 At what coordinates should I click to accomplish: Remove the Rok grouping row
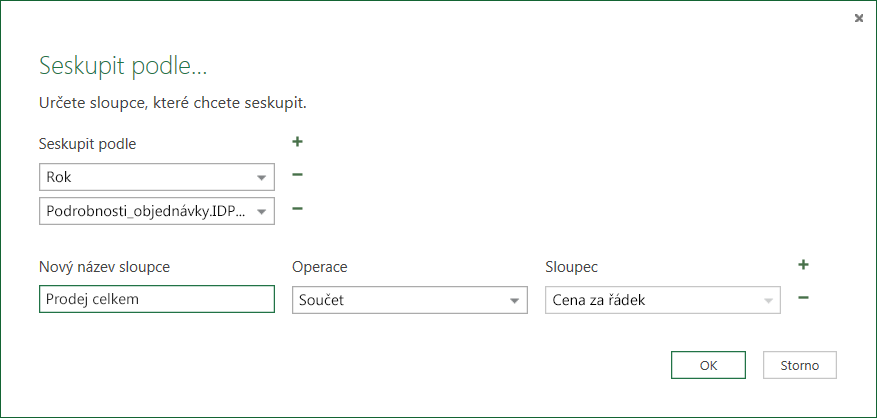[x=298, y=175]
